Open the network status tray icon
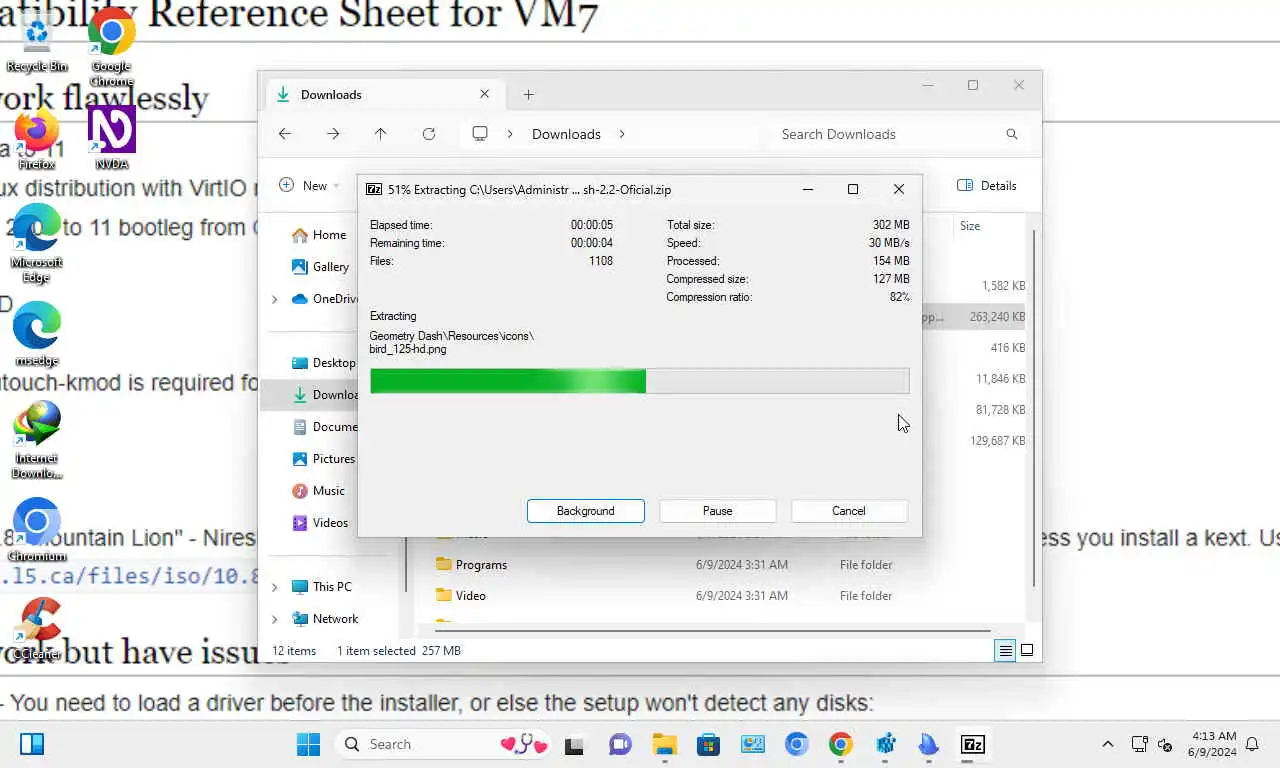 1139,744
